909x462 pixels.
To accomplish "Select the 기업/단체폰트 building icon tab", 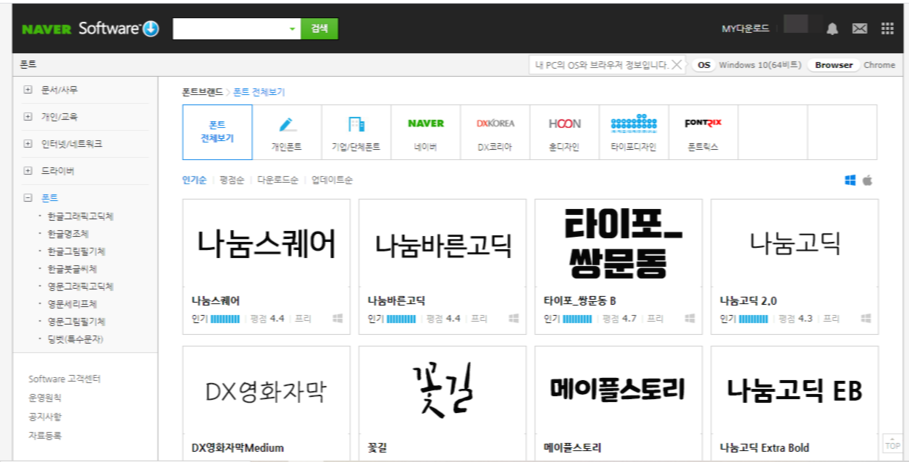I will [x=357, y=132].
